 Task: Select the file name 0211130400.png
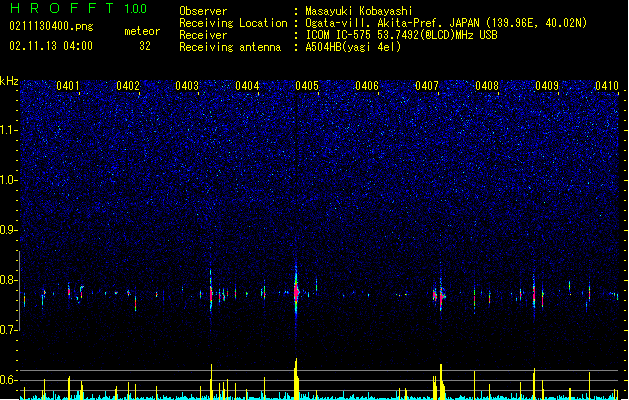[51, 27]
